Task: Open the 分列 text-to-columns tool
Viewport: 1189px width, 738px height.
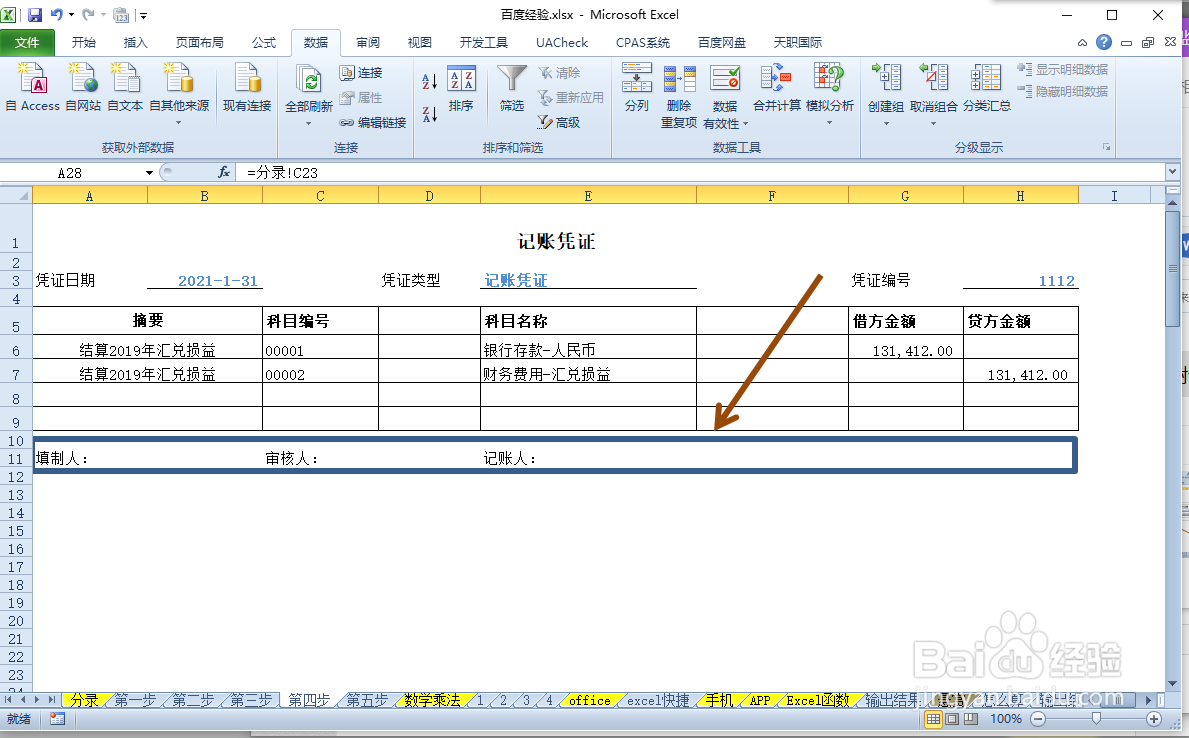Action: [x=637, y=90]
